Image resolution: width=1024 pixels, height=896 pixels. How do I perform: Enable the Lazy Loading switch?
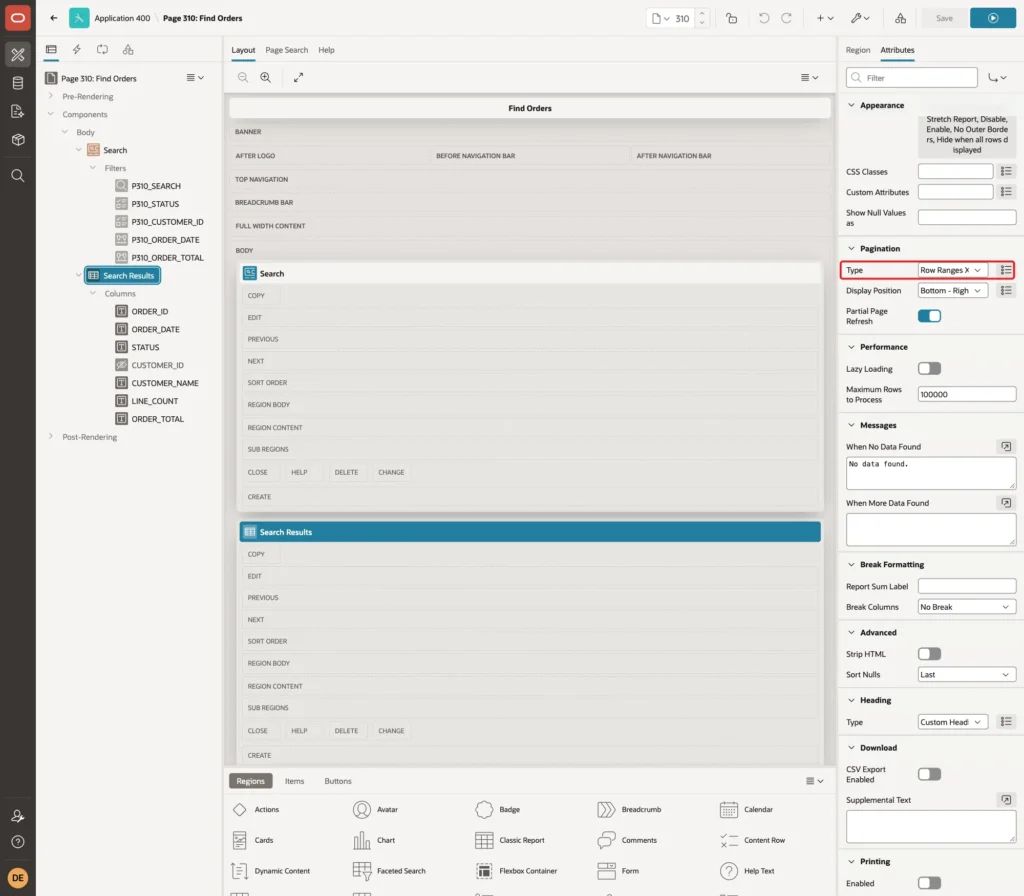point(929,368)
